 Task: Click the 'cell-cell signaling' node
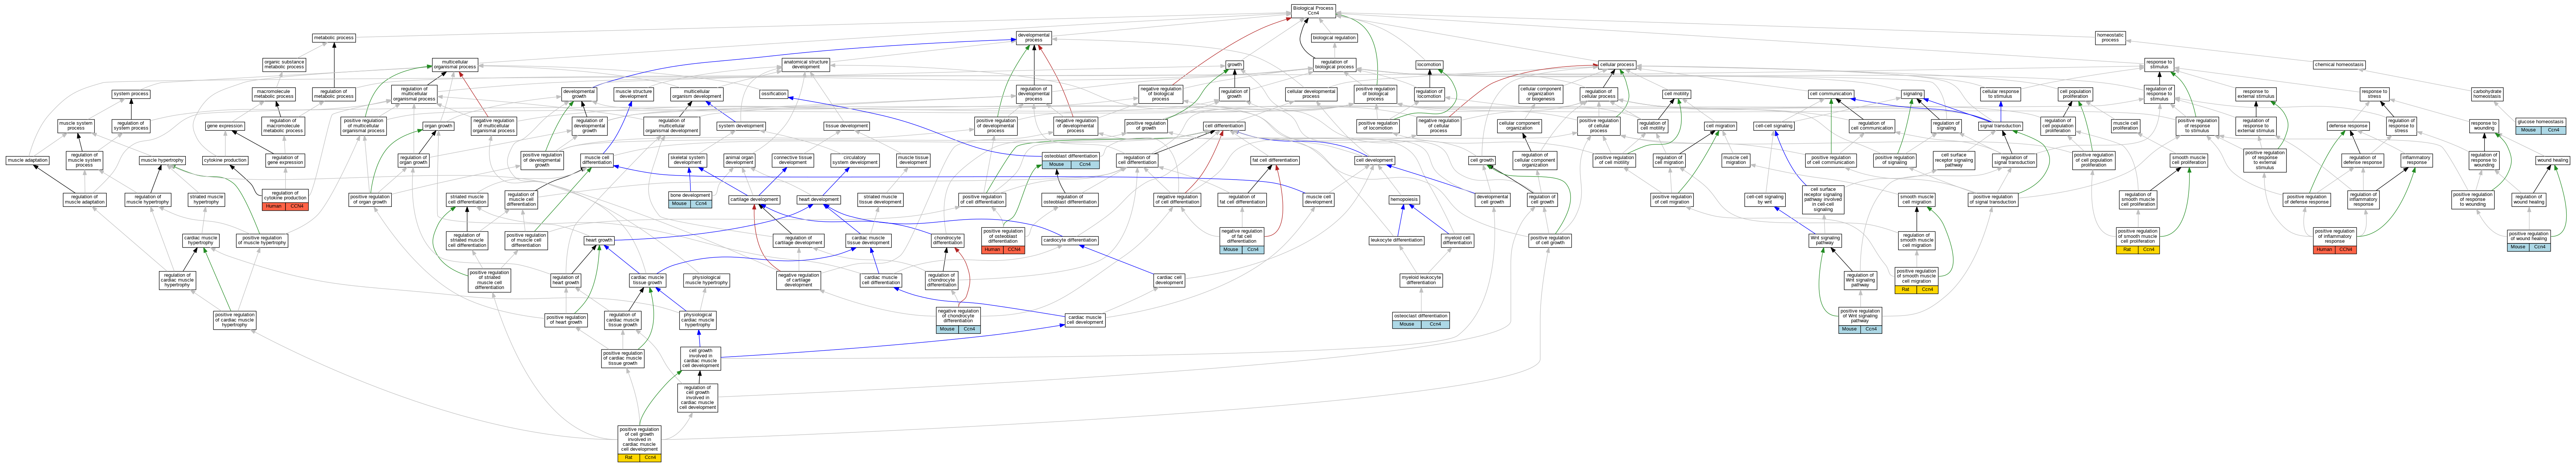[x=1775, y=126]
